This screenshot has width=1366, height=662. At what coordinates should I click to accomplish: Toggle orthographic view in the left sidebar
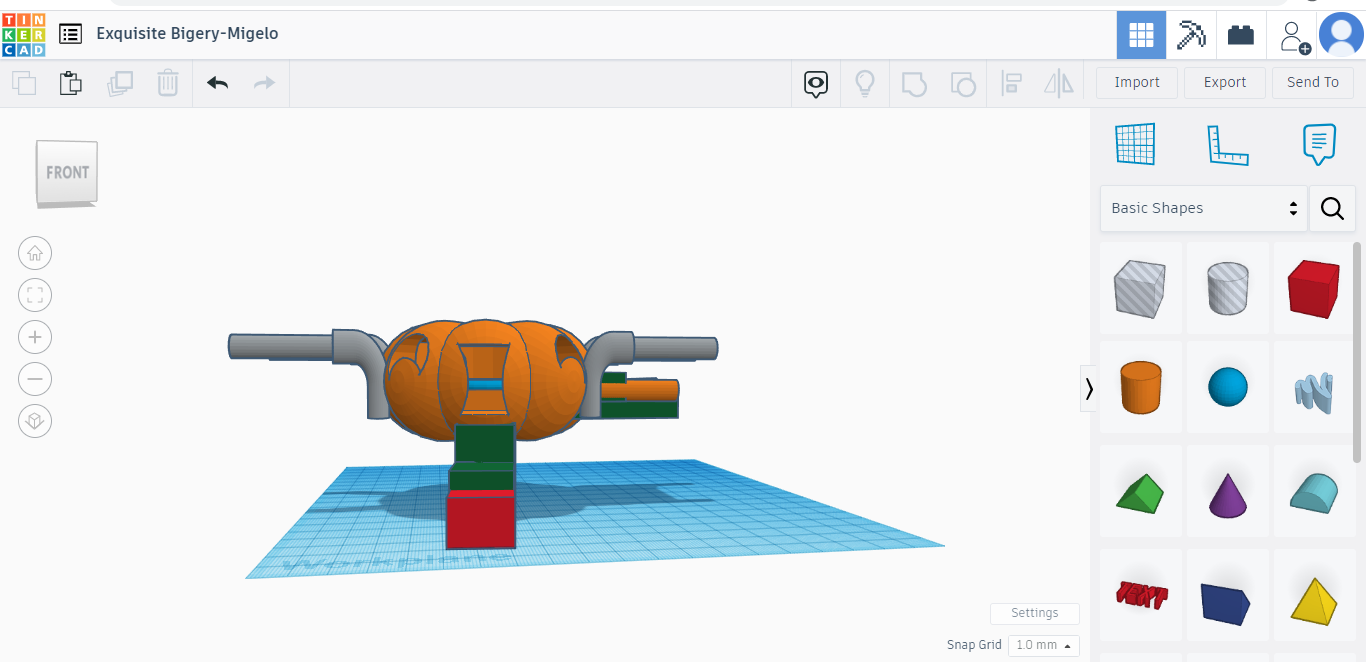35,421
